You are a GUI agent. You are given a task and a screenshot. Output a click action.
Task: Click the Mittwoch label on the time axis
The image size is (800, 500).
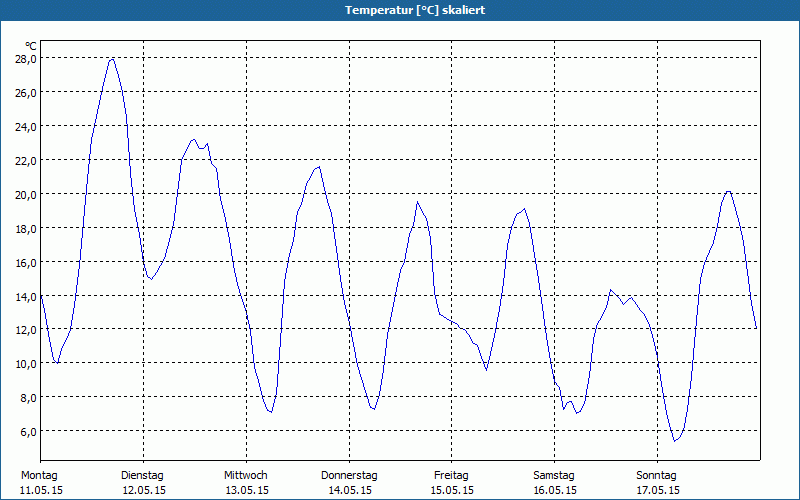click(245, 475)
